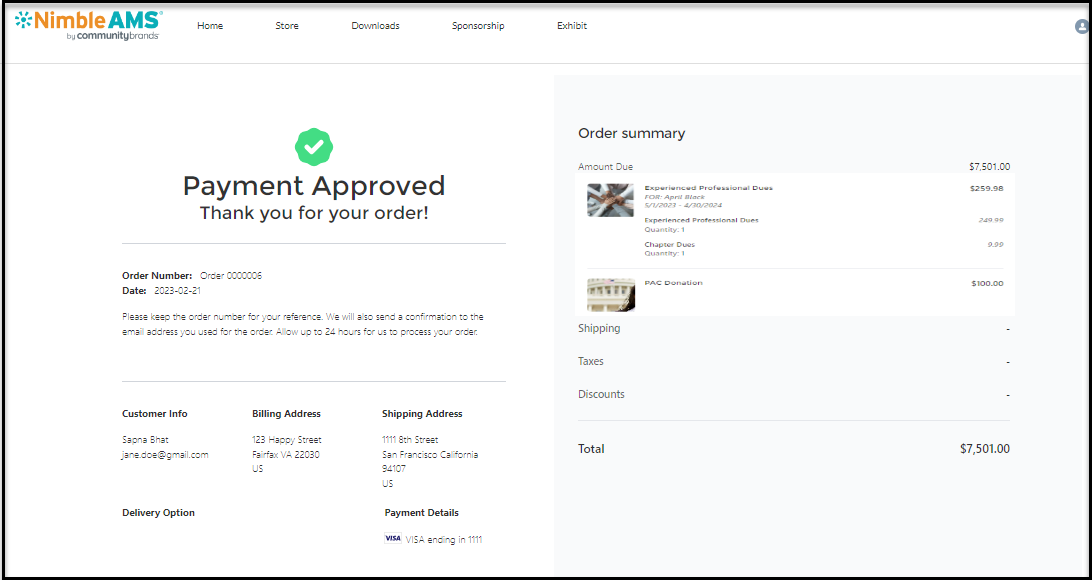1092x580 pixels.
Task: Click the PAC Donation thumbnail image
Action: click(610, 294)
